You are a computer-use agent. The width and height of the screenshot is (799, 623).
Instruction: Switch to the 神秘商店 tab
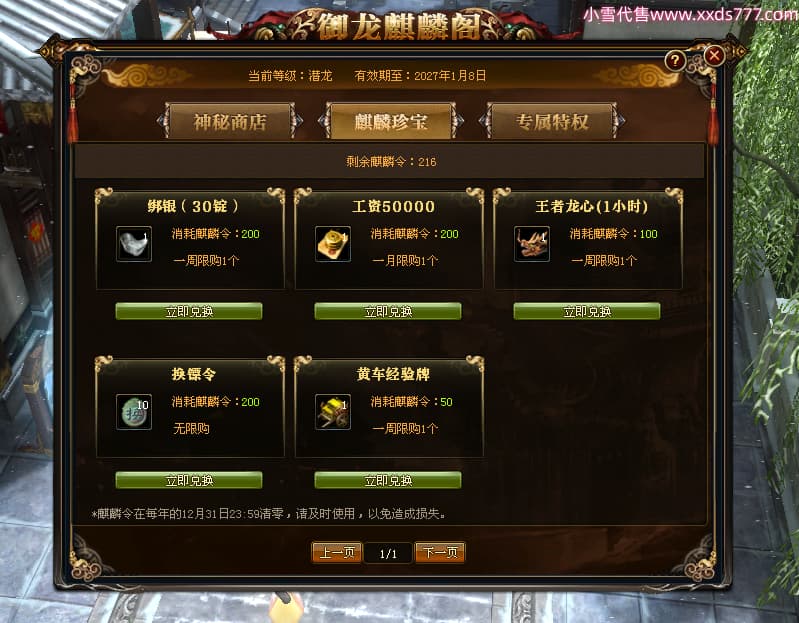[x=230, y=121]
